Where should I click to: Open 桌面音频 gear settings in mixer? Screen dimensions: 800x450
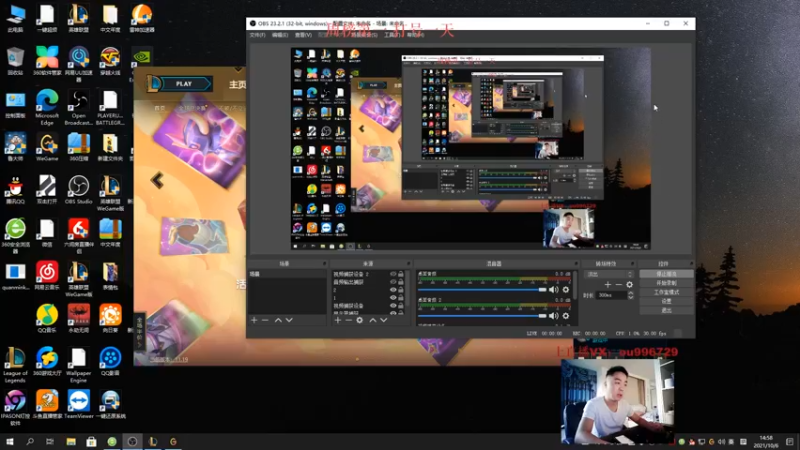[x=566, y=289]
